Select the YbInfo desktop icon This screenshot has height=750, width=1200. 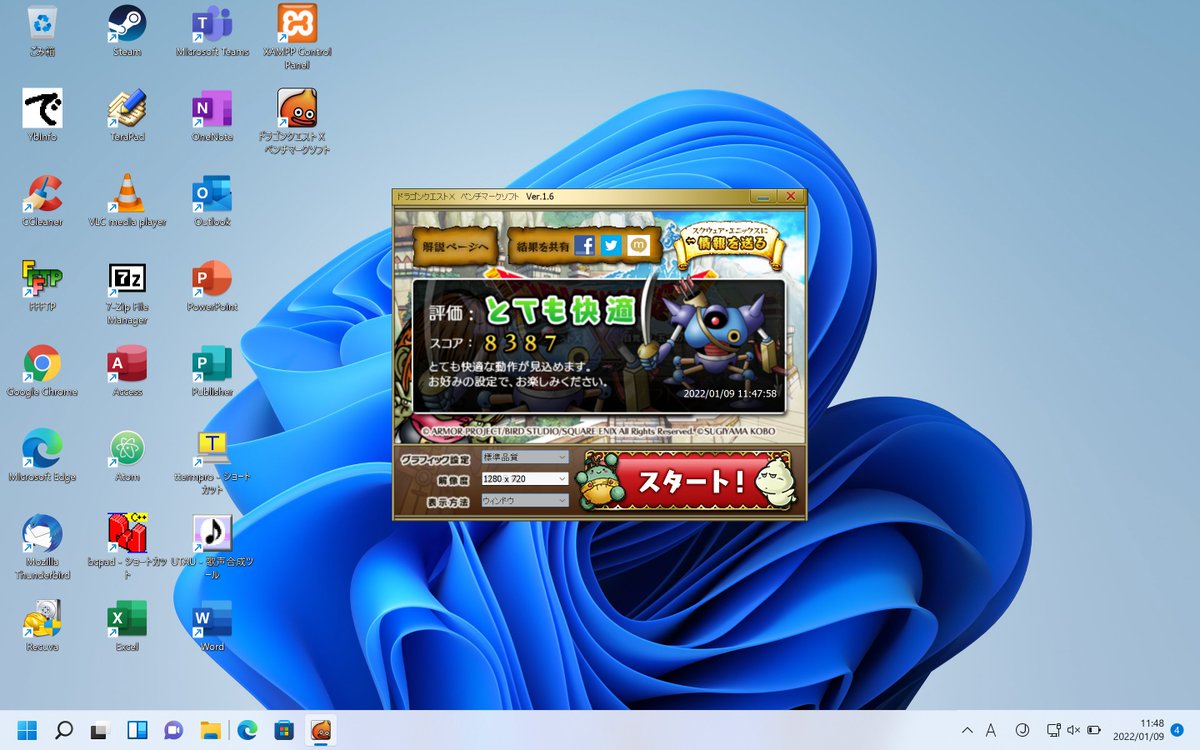42,116
